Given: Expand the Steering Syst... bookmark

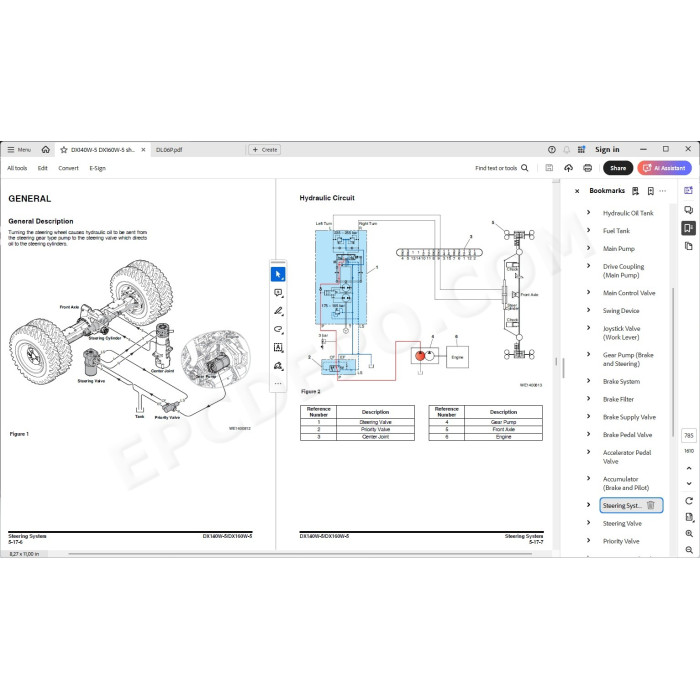Looking at the screenshot, I should [588, 505].
